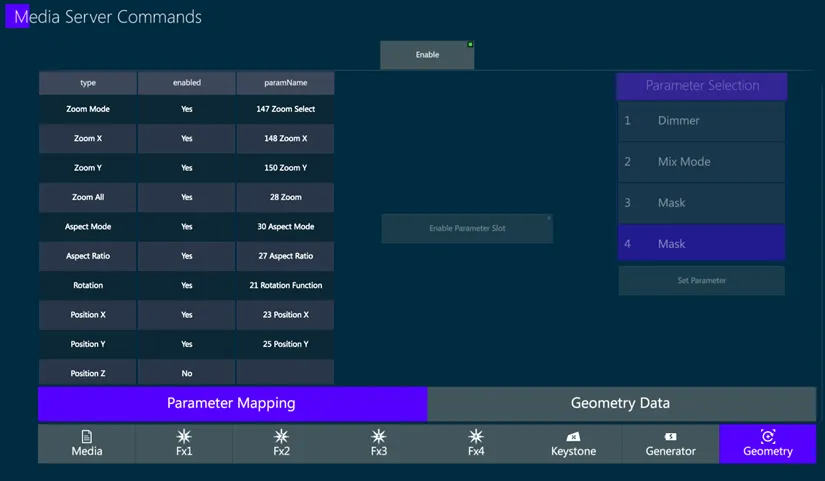This screenshot has height=481, width=825.
Task: Click the Yes cell for Rotation
Action: coord(187,285)
